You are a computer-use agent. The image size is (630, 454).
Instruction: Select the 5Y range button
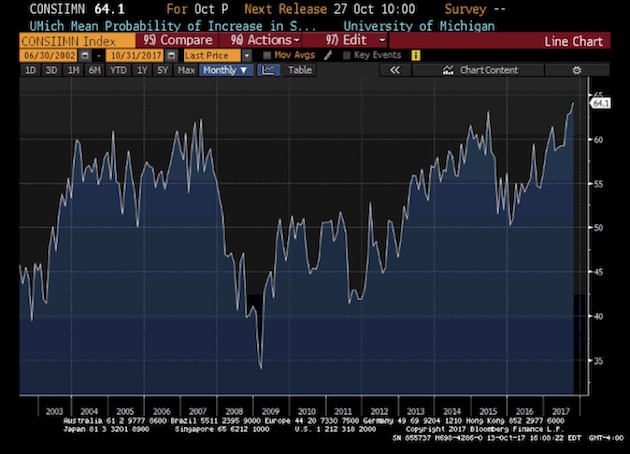(x=162, y=71)
